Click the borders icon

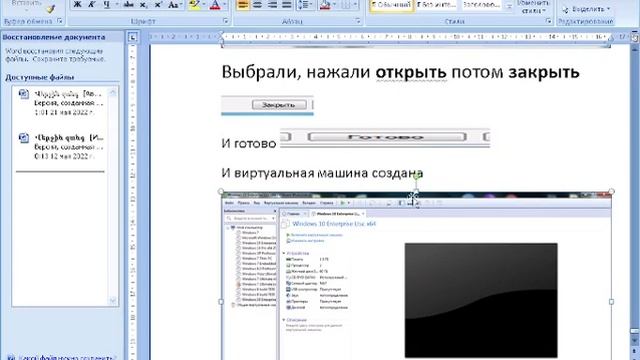345,4
